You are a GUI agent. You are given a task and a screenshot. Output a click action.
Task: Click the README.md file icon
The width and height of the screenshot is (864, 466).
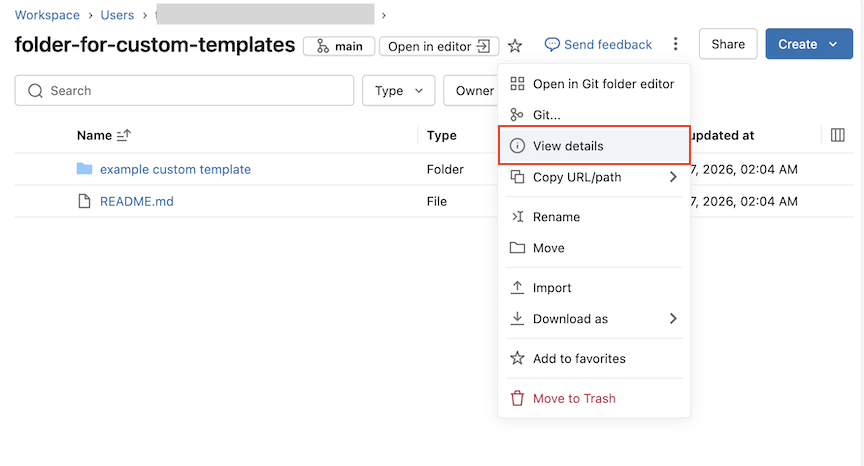pos(84,201)
